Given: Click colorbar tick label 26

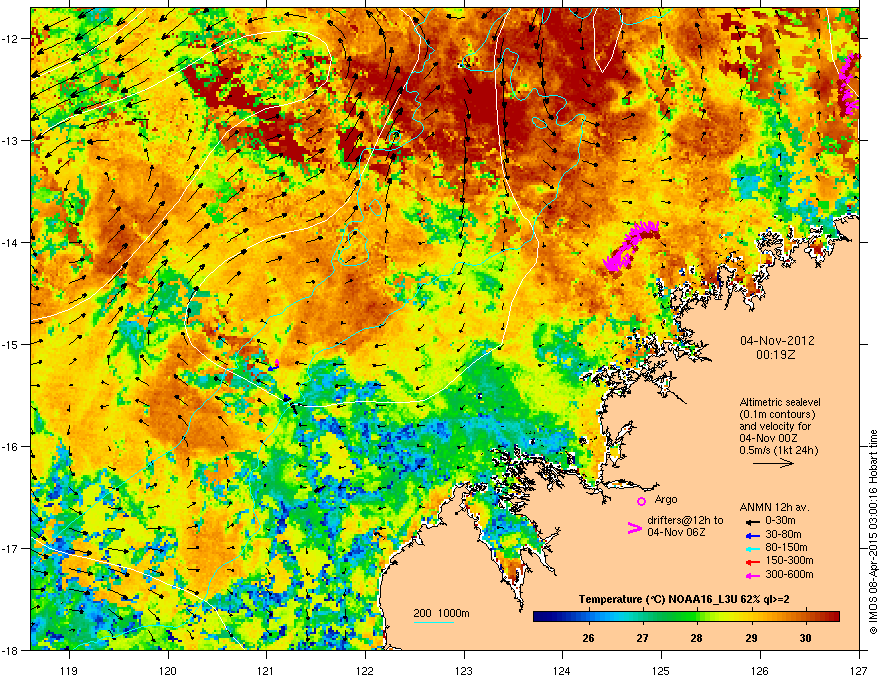Looking at the screenshot, I should pyautogui.click(x=588, y=638).
